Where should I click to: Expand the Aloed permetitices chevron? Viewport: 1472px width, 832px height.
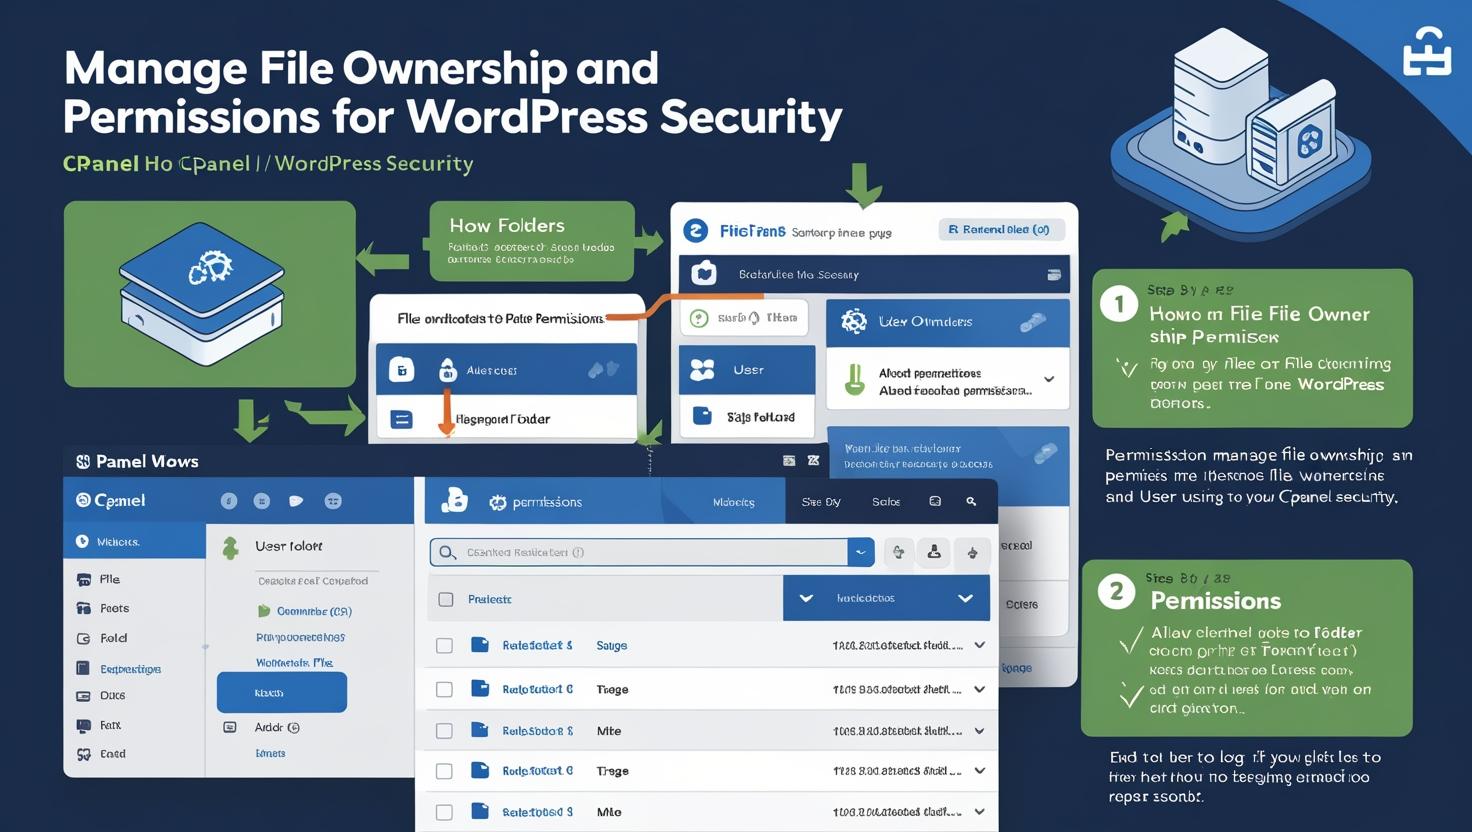tap(1049, 380)
